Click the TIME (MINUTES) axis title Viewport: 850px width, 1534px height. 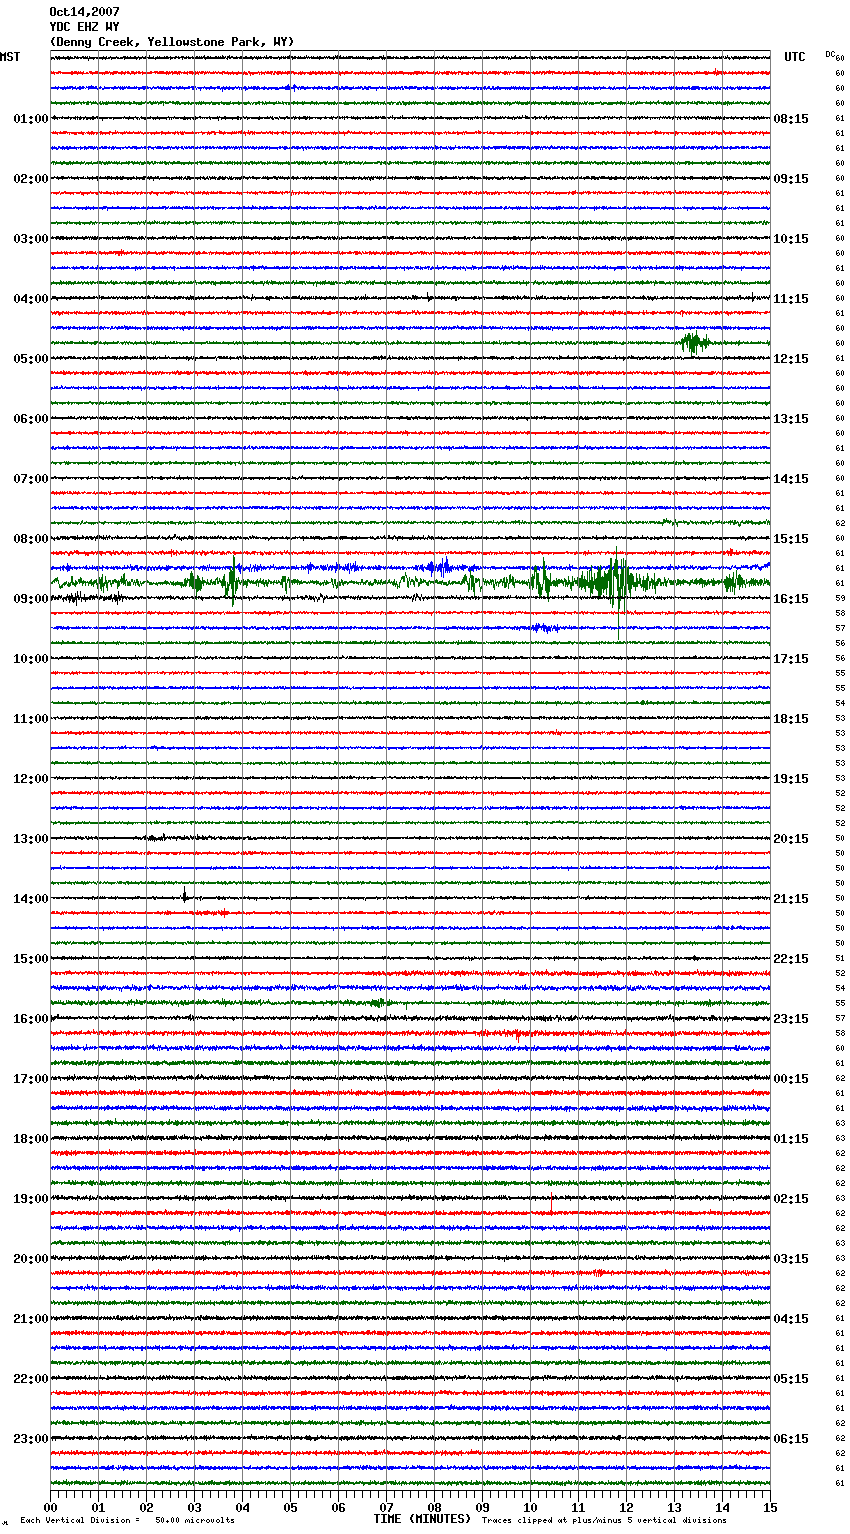422,1519
